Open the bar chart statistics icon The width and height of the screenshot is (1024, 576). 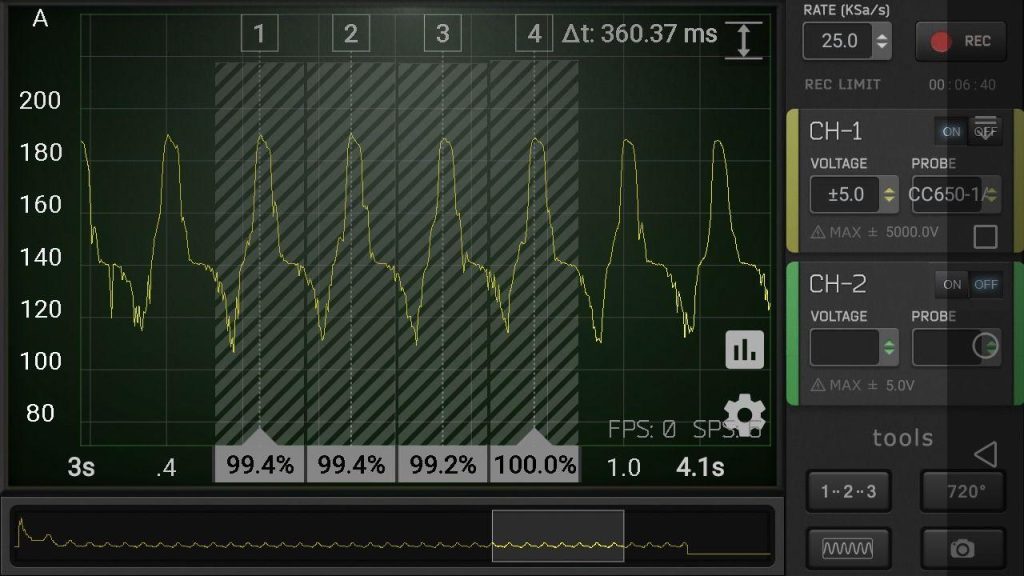pyautogui.click(x=745, y=350)
